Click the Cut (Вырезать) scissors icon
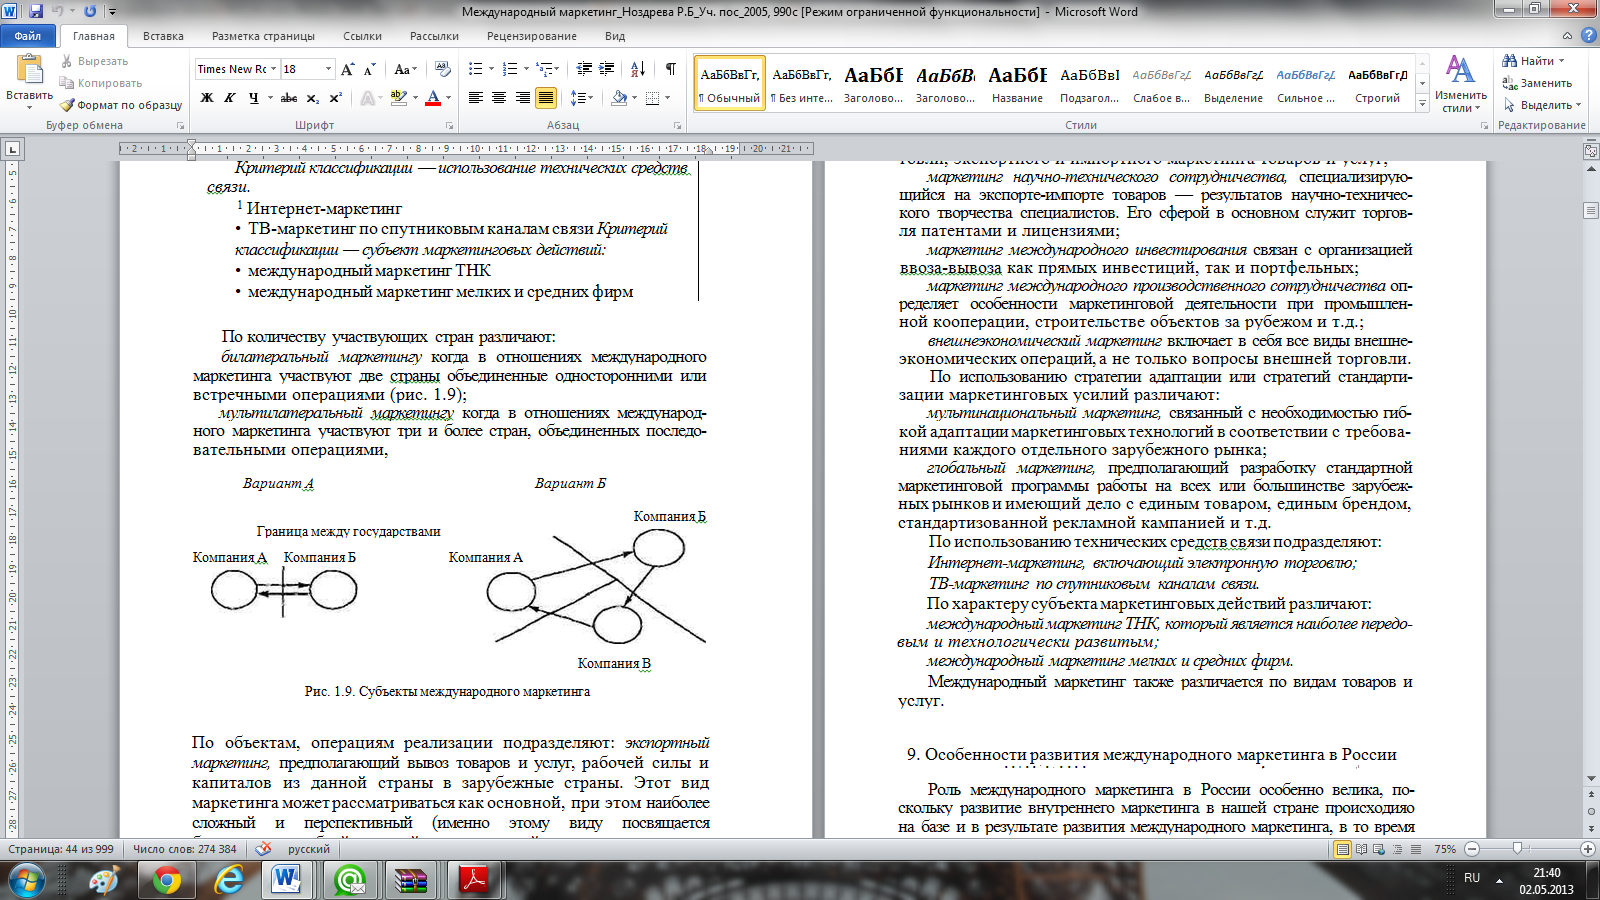The height and width of the screenshot is (900, 1600). [x=67, y=61]
